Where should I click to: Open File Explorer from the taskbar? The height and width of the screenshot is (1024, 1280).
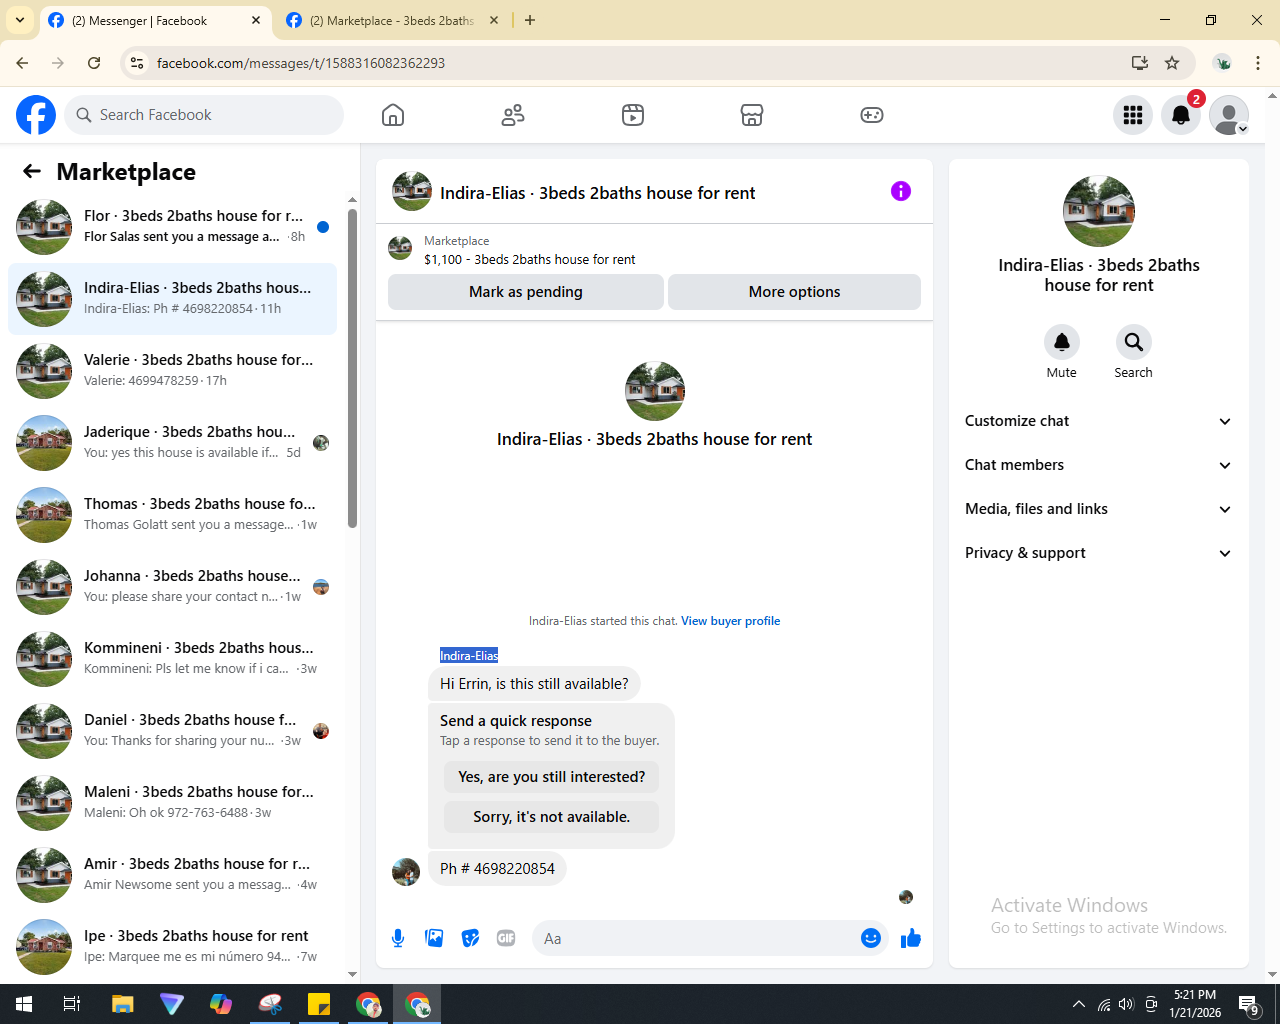[122, 1004]
